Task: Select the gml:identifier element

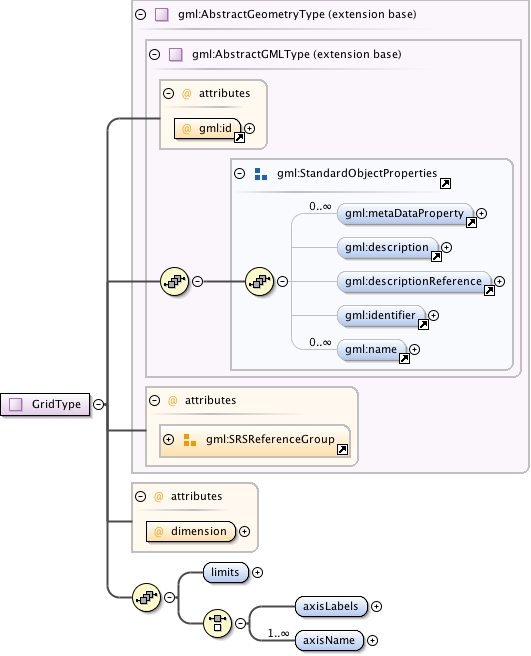Action: click(382, 315)
